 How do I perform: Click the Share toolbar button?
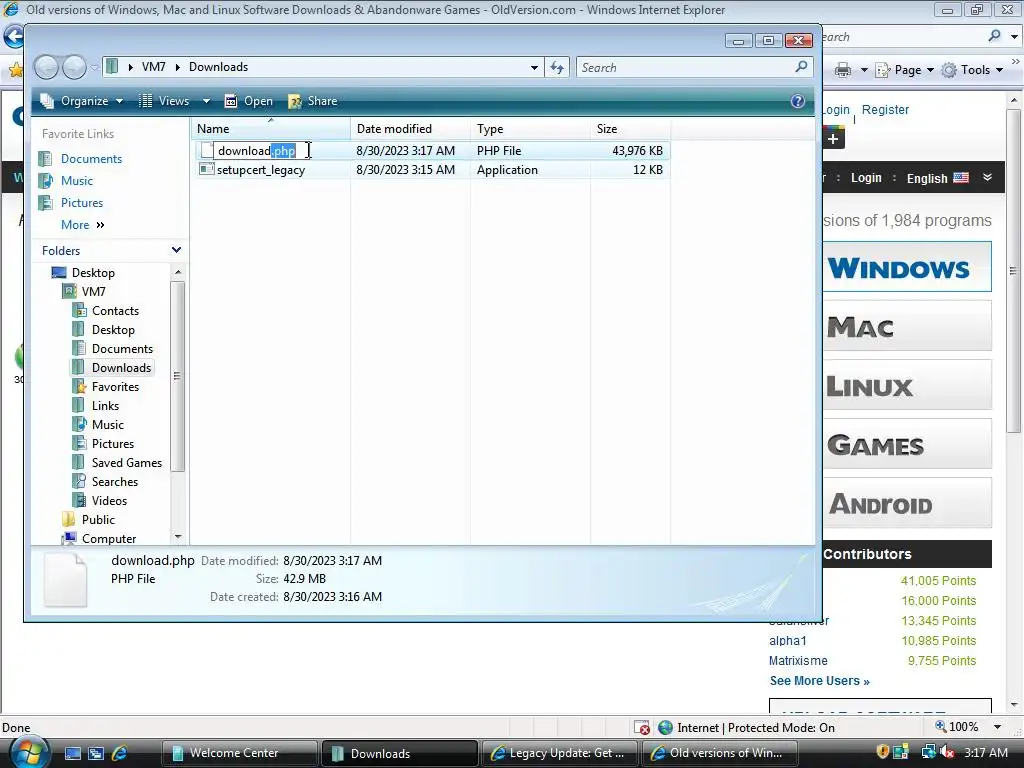click(x=313, y=101)
